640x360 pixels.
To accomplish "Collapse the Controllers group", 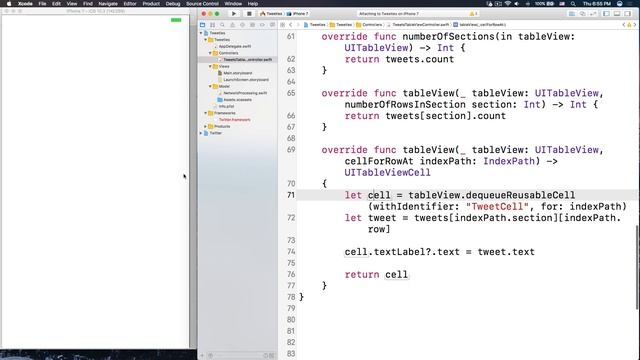I will point(211,53).
